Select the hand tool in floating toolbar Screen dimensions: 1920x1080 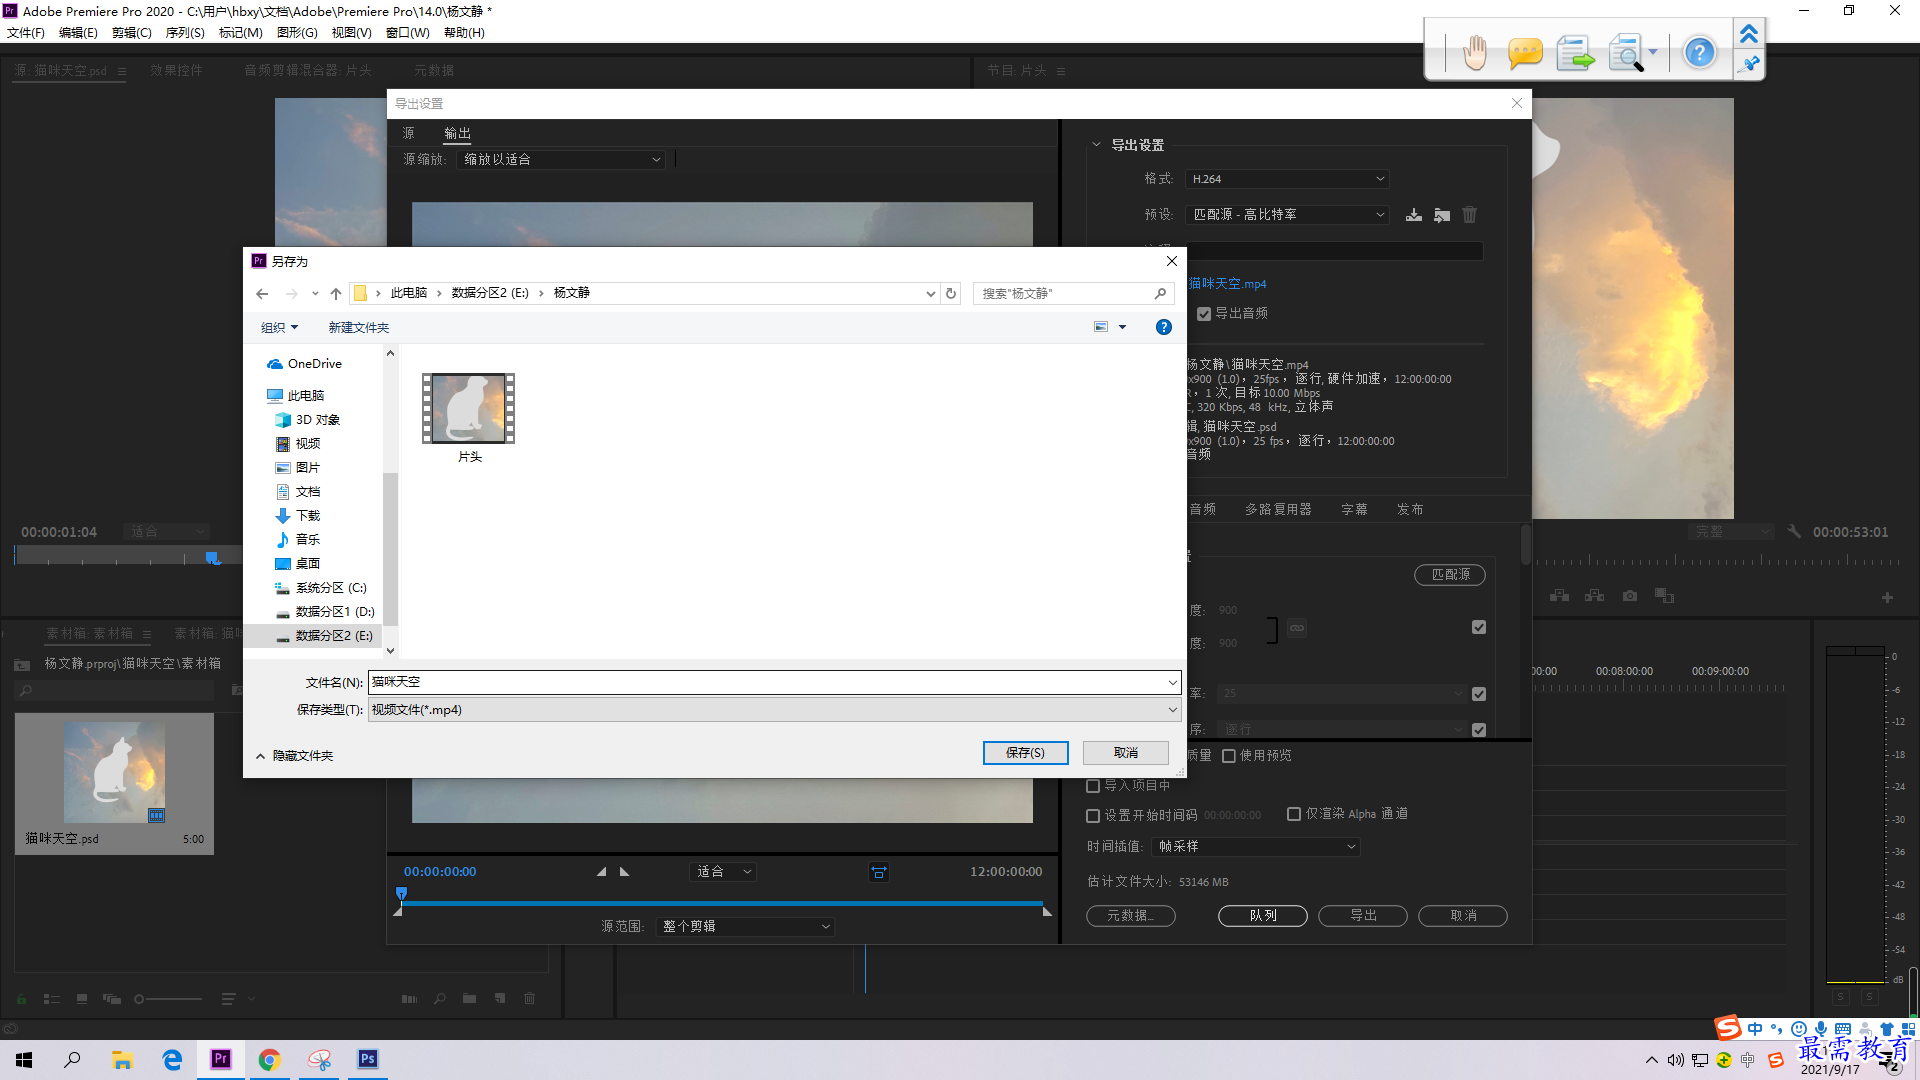pyautogui.click(x=1475, y=52)
